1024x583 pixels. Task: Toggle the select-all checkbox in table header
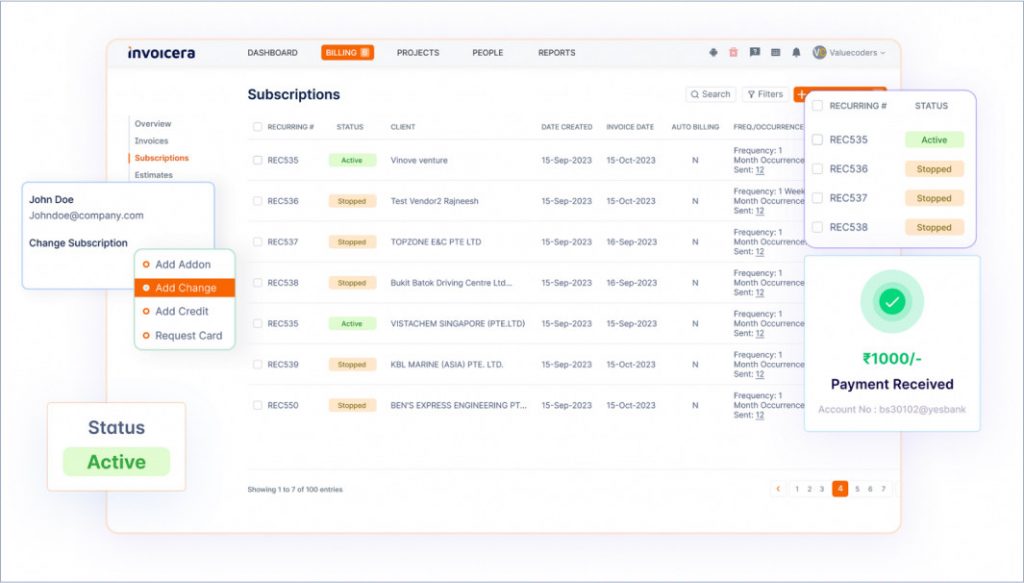[x=258, y=127]
